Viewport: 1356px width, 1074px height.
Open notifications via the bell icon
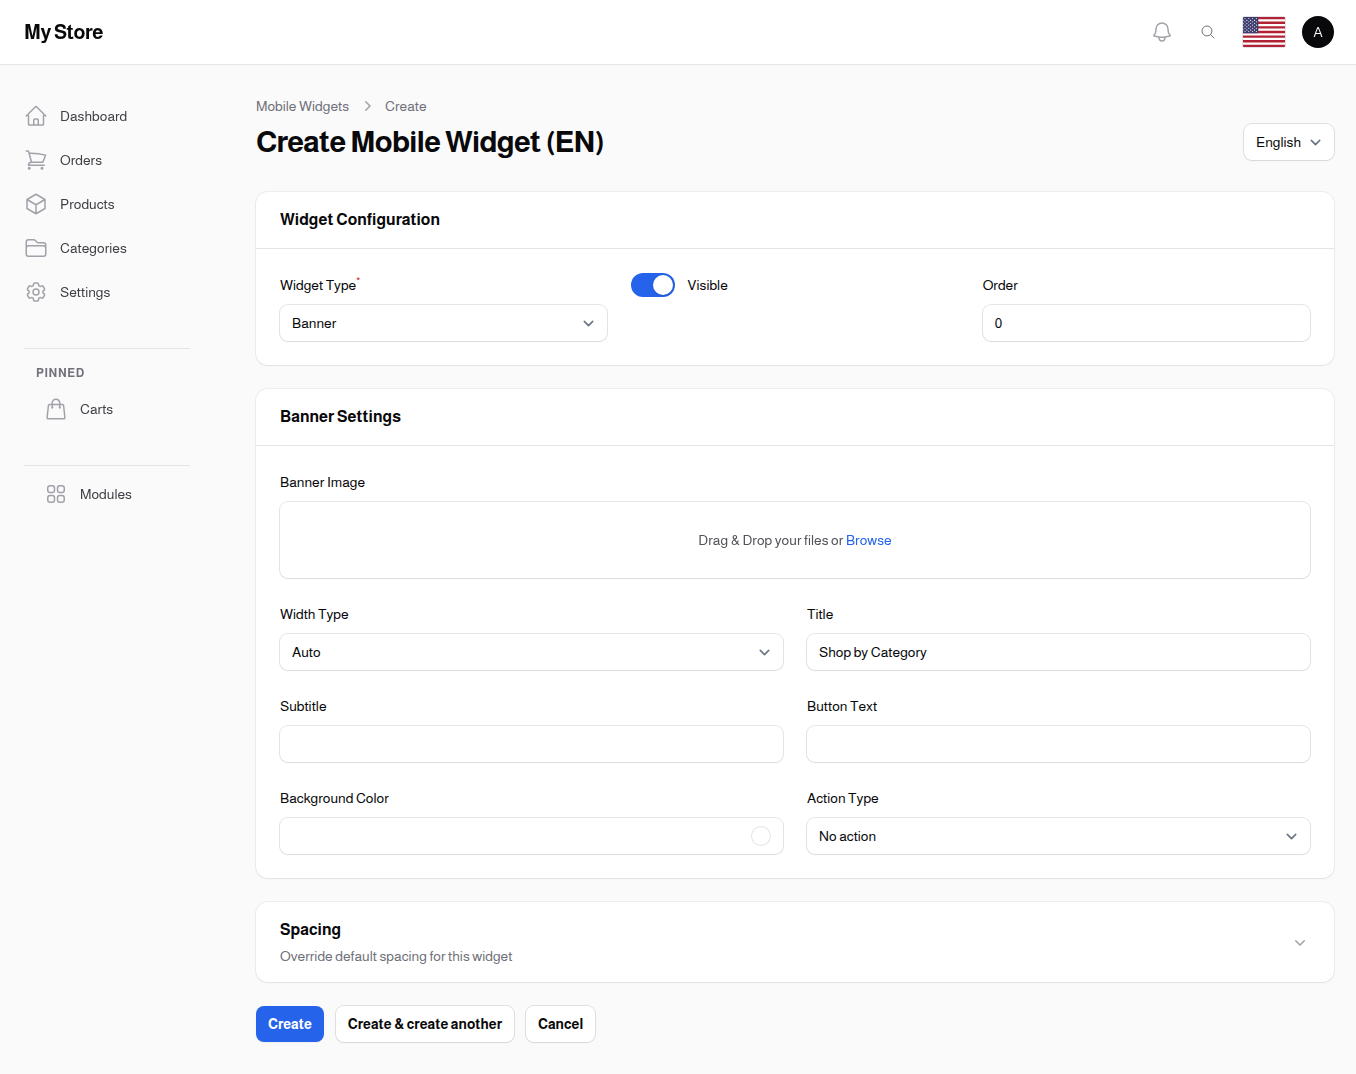1161,31
